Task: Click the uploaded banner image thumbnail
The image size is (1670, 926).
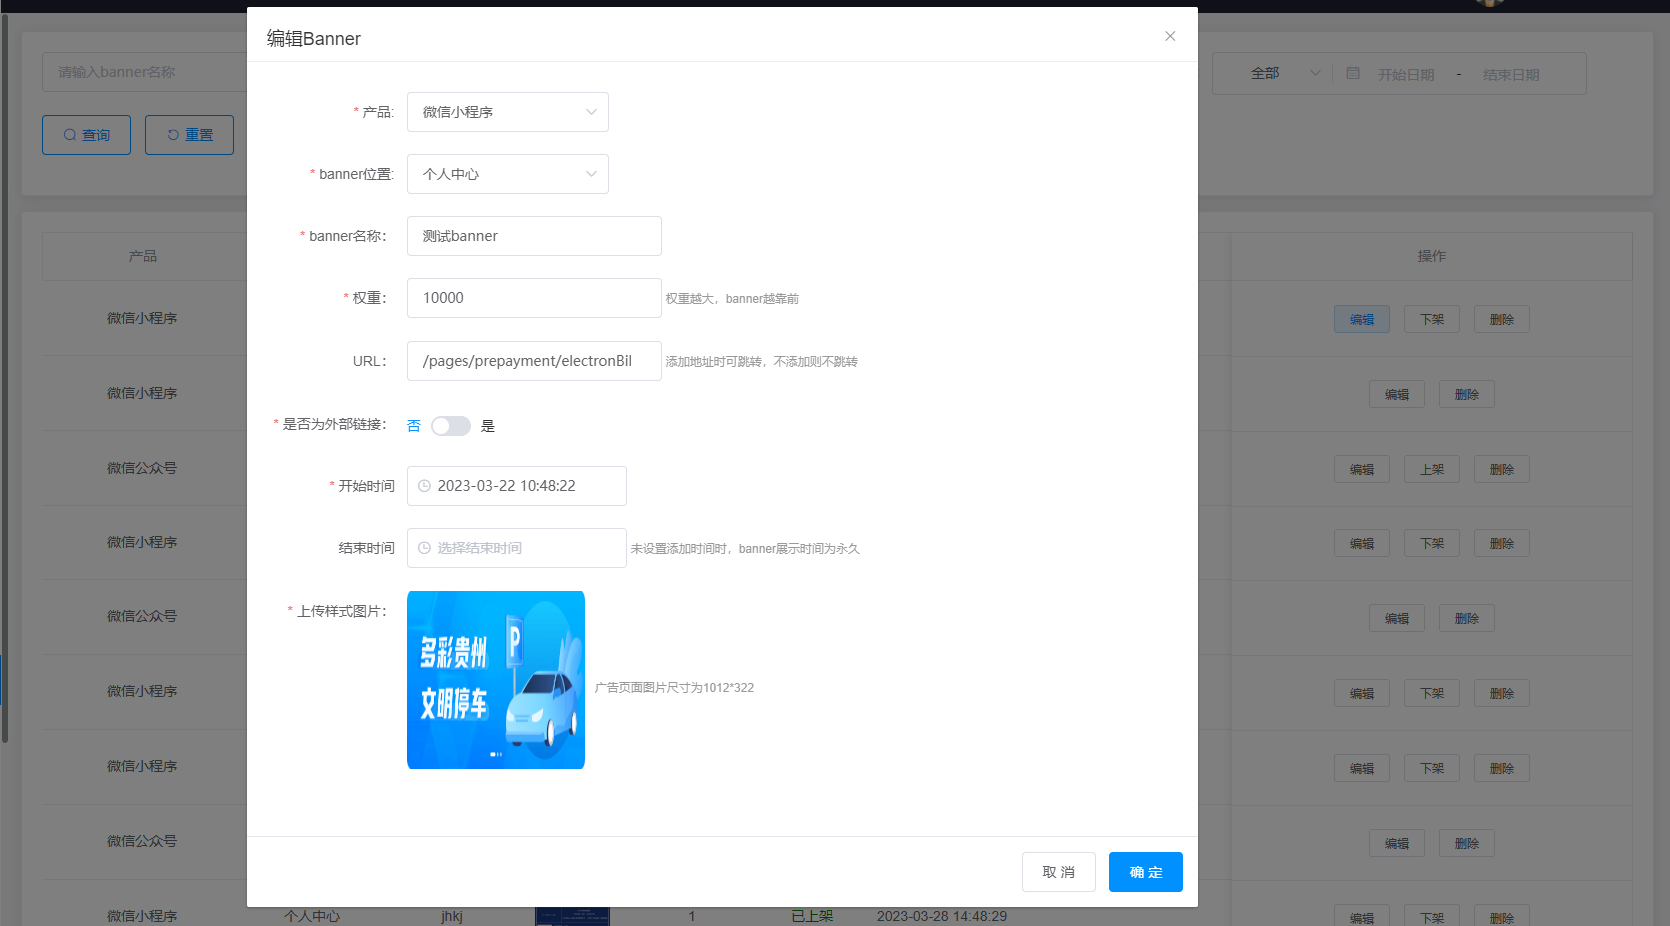Action: (495, 680)
